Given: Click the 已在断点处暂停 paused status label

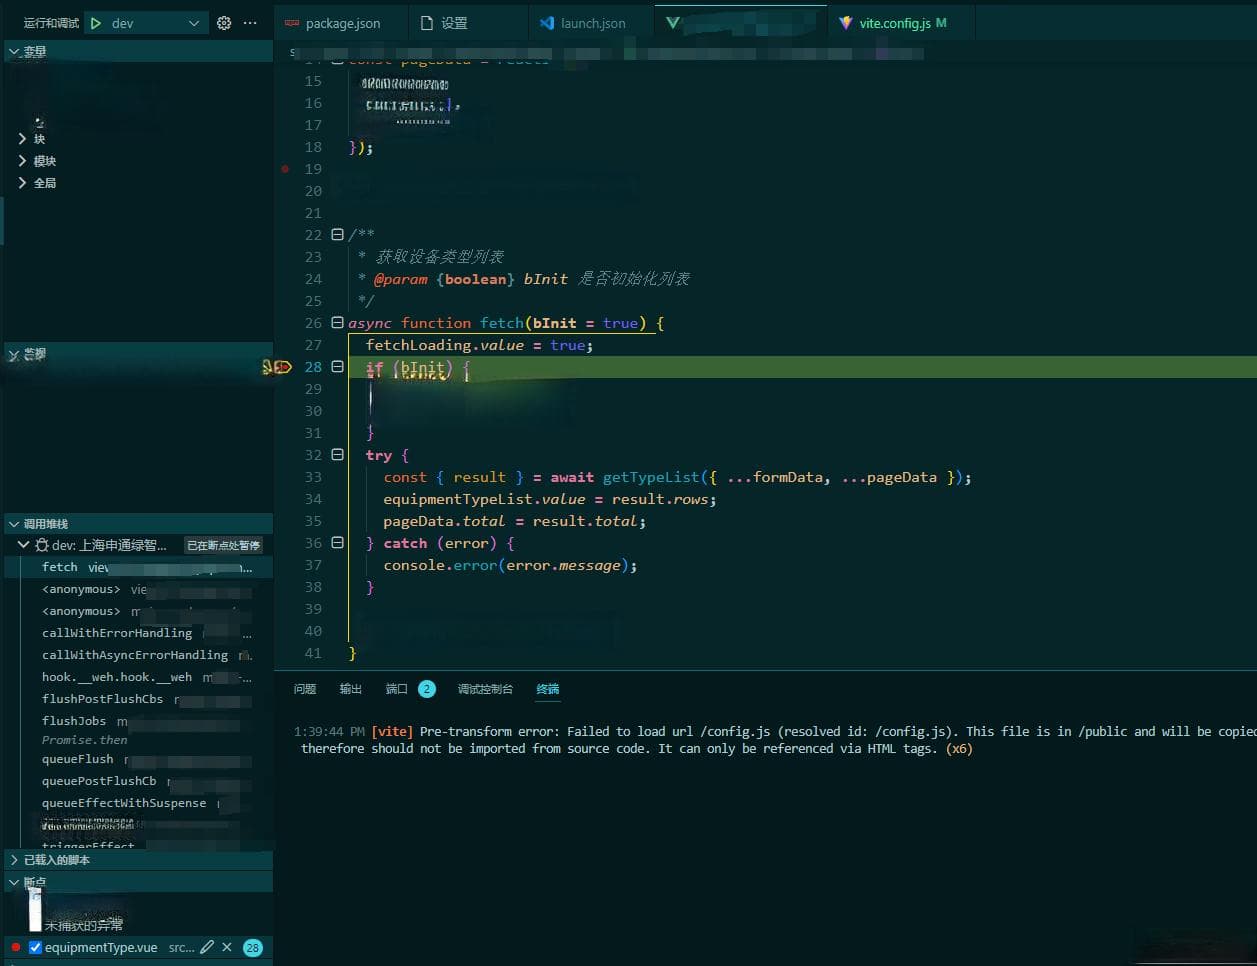Looking at the screenshot, I should point(224,545).
